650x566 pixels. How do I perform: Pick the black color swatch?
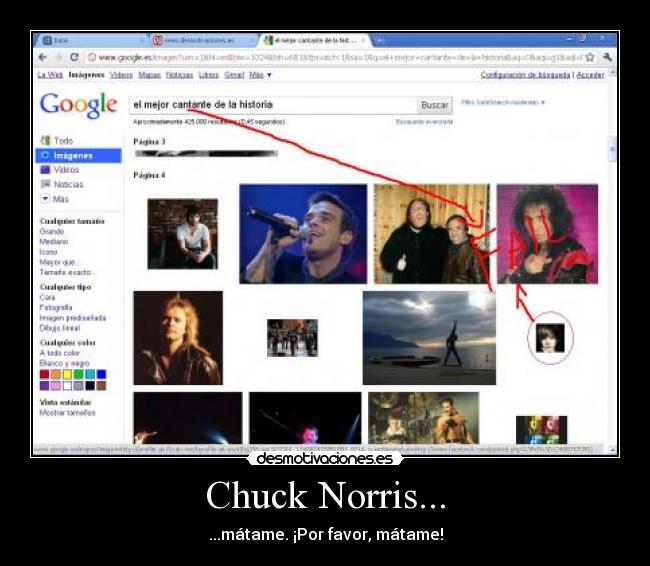coord(90,386)
